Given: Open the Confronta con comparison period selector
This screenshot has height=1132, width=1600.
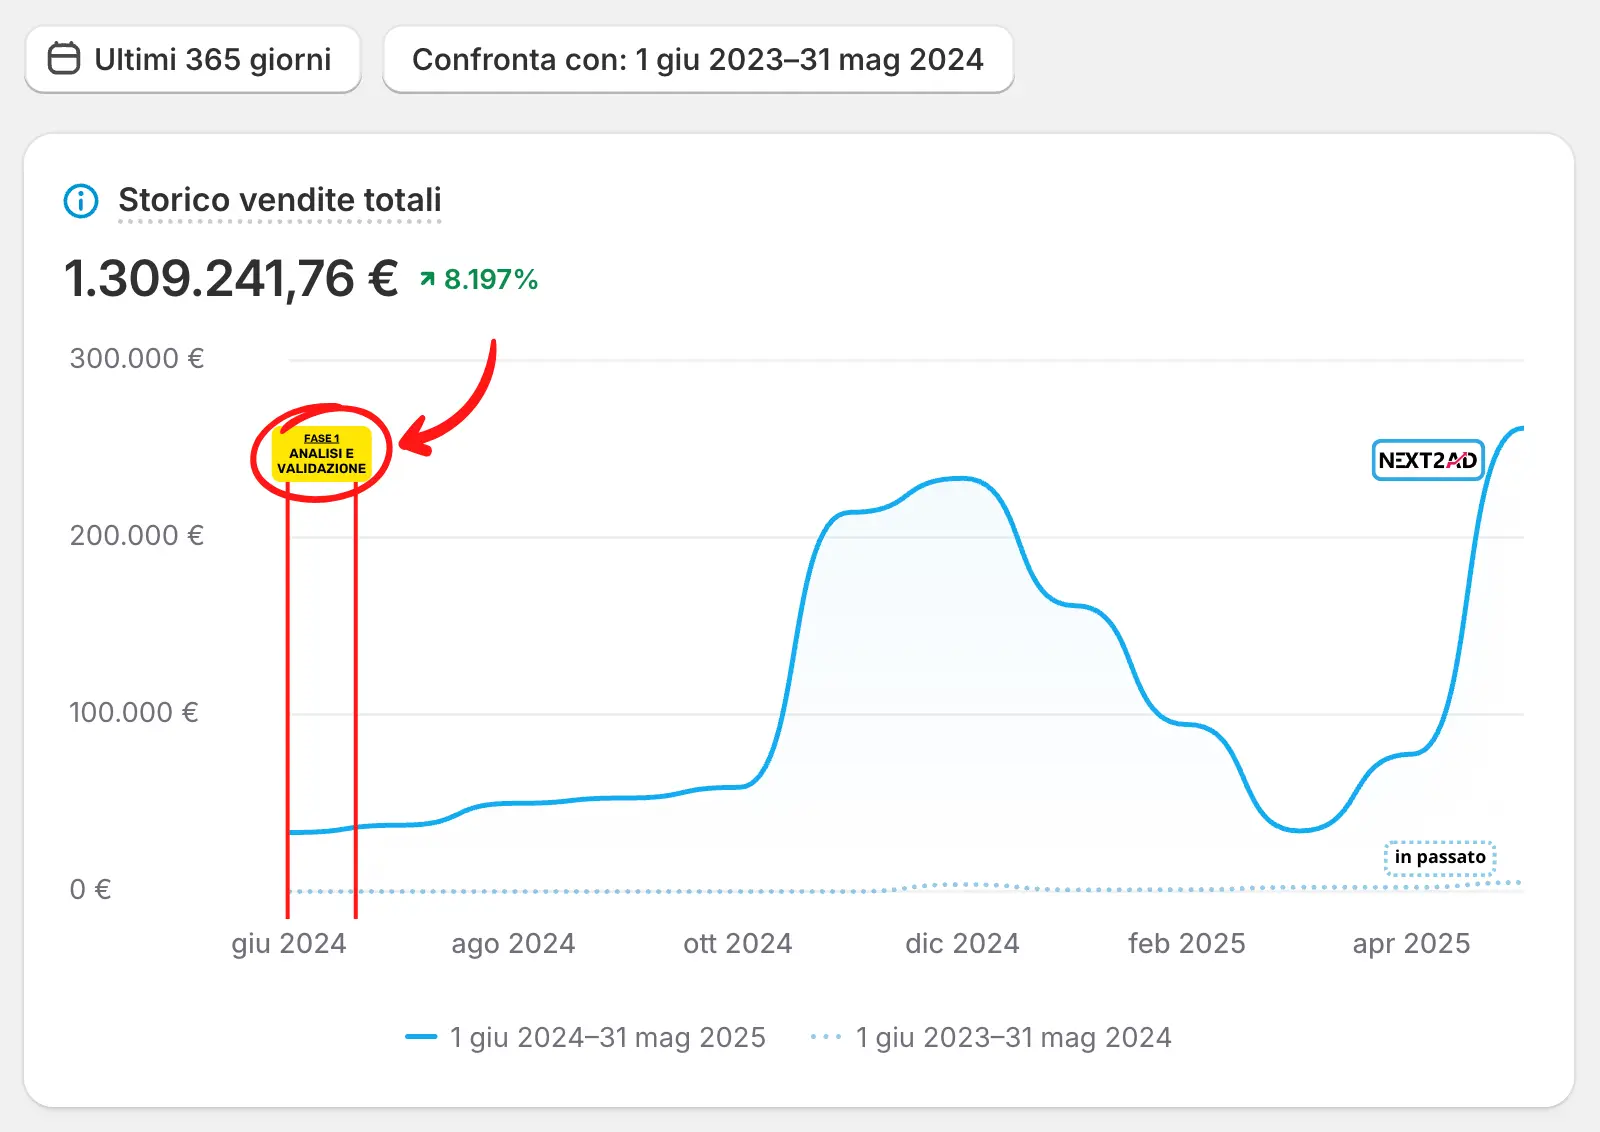Looking at the screenshot, I should pyautogui.click(x=698, y=60).
